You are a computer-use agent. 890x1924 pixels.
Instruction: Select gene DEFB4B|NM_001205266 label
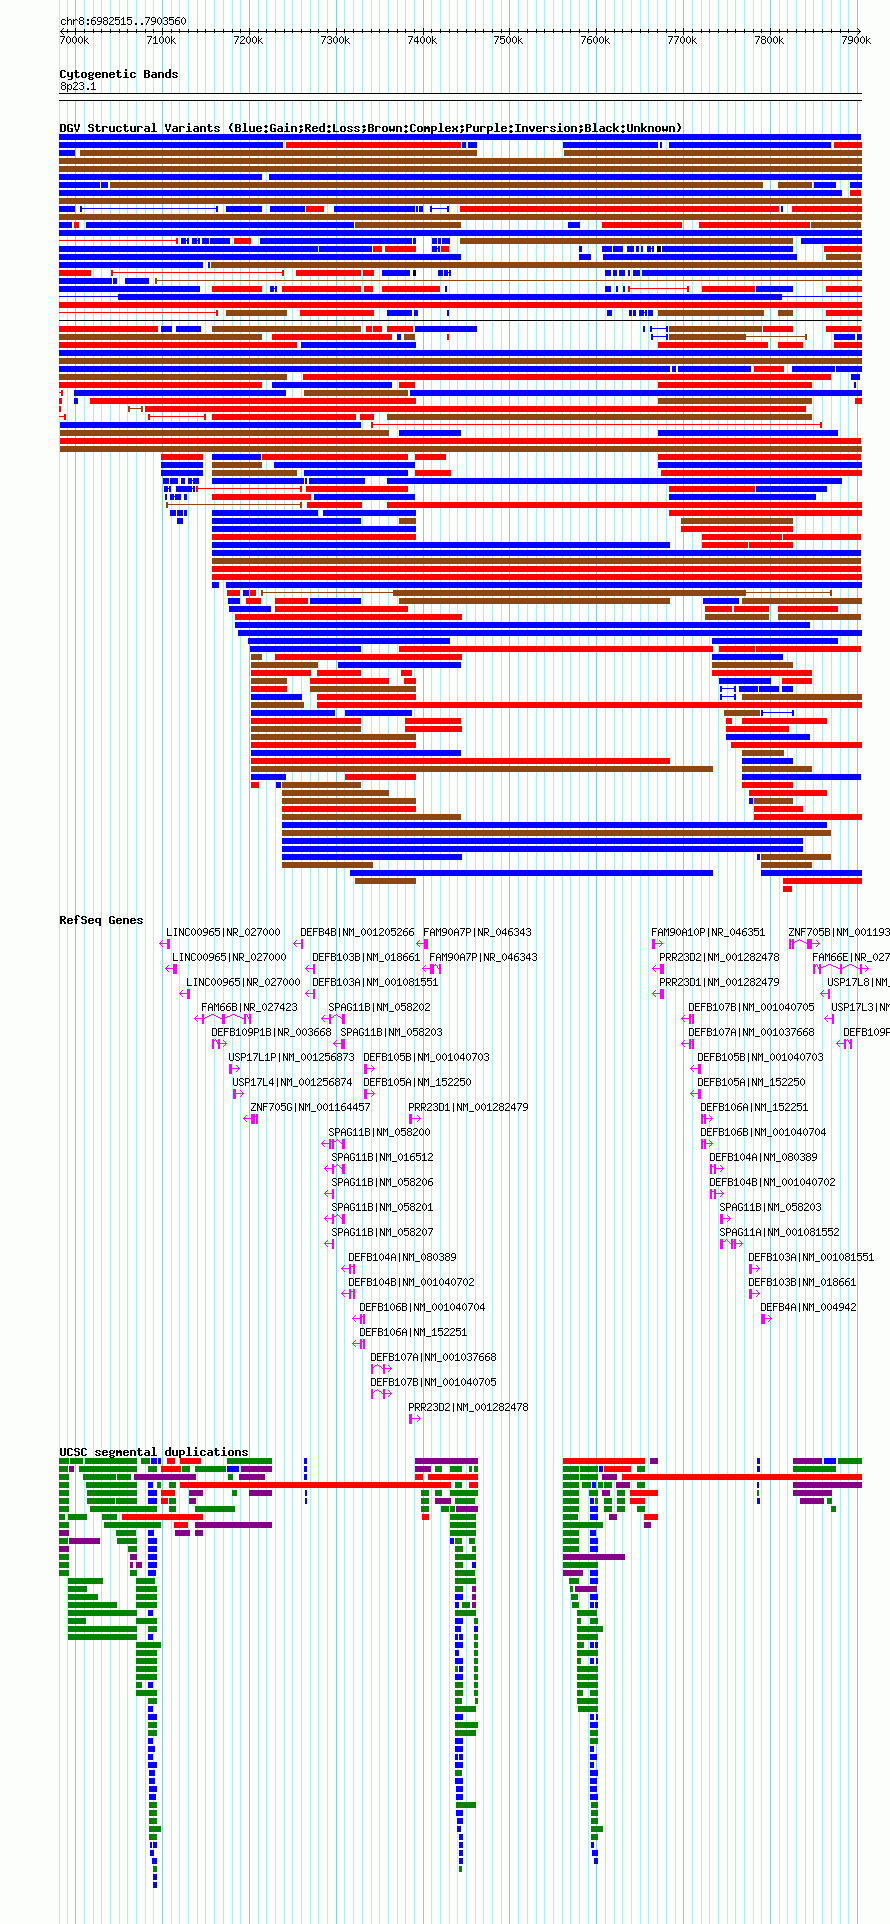pos(357,932)
